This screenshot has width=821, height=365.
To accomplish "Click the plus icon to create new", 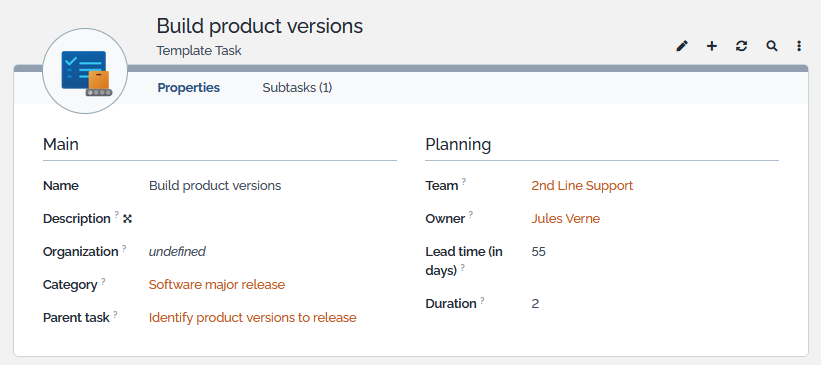I will [712, 46].
